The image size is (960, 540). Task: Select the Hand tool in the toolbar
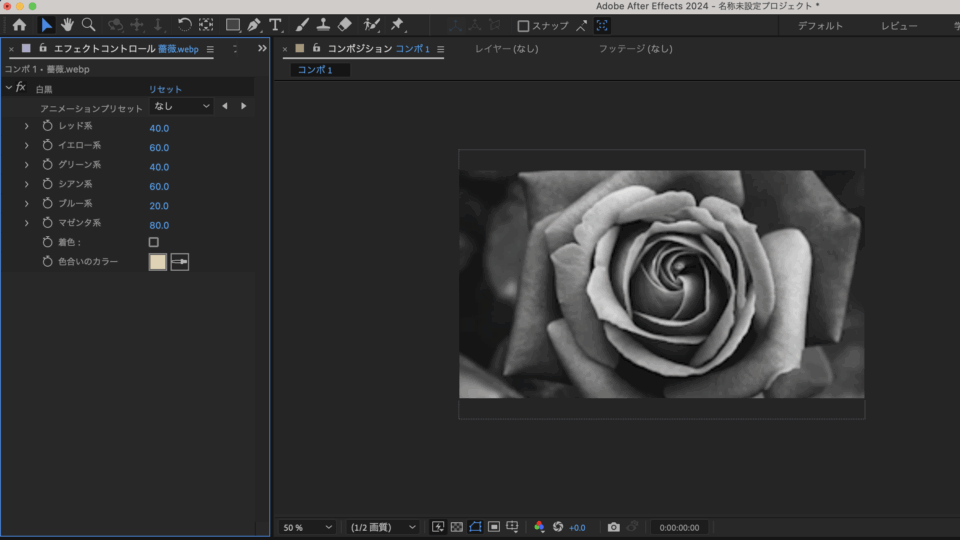click(68, 25)
